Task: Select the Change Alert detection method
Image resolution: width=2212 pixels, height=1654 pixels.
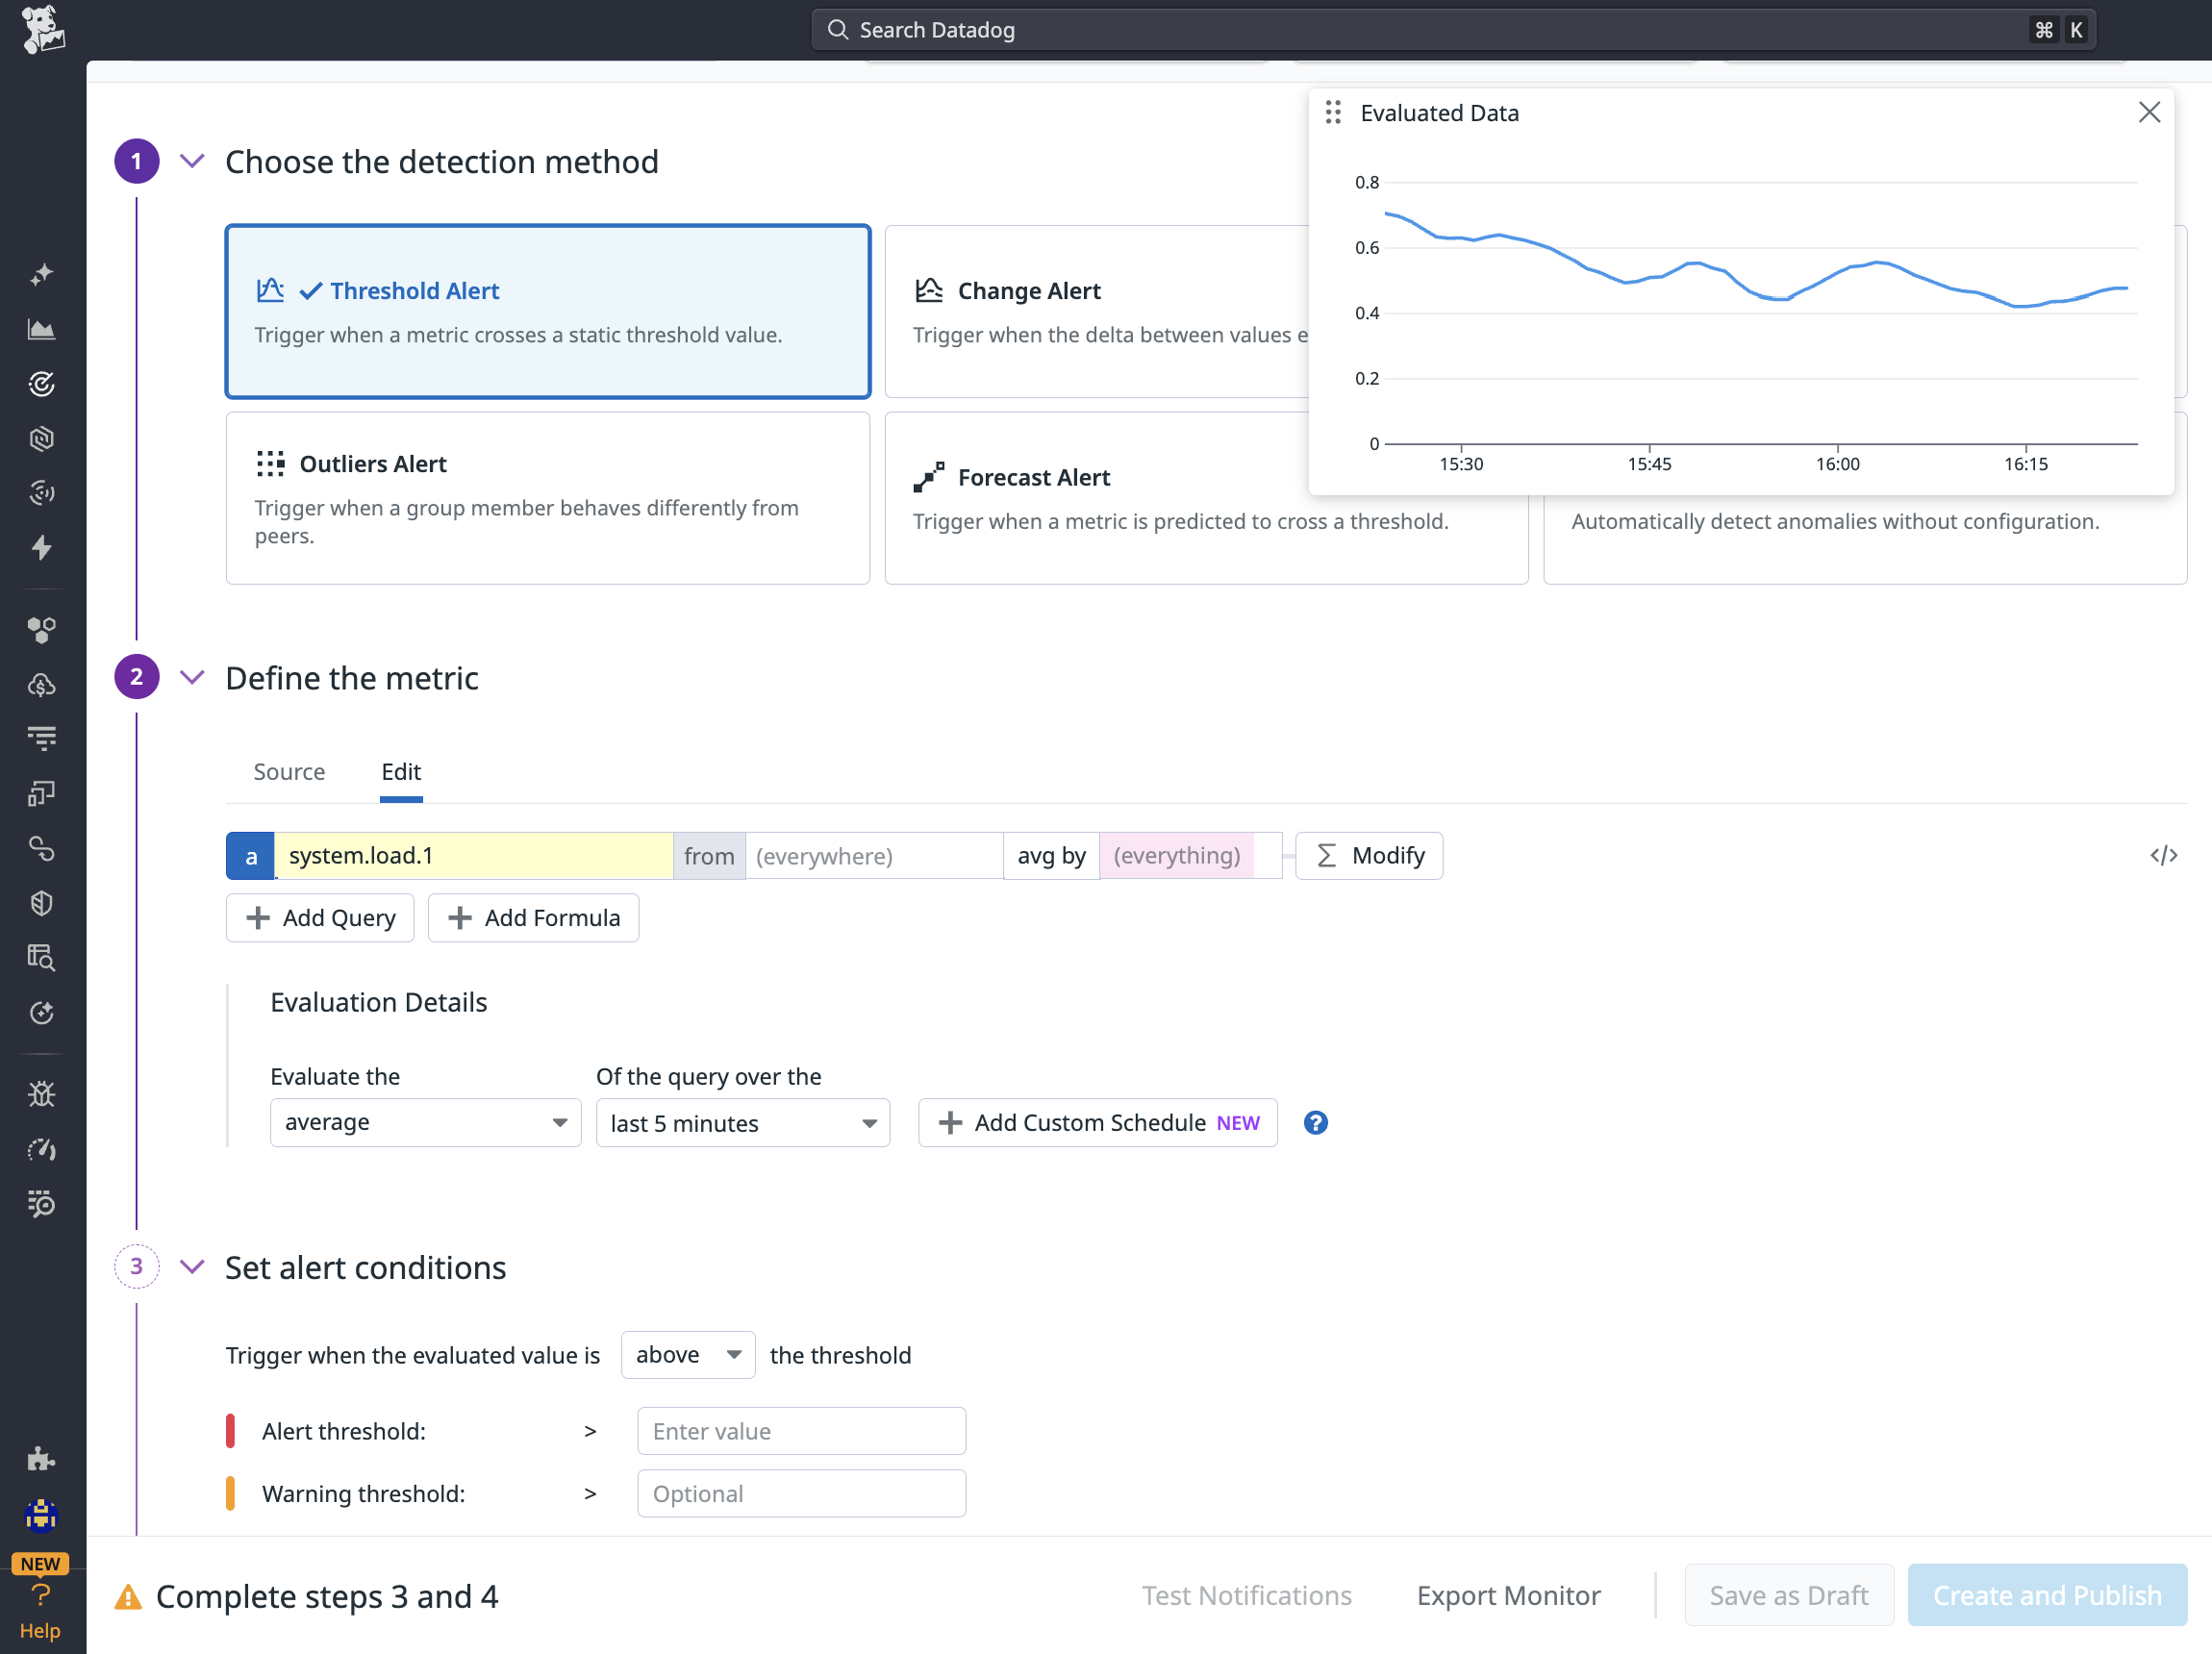Action: [x=1096, y=311]
